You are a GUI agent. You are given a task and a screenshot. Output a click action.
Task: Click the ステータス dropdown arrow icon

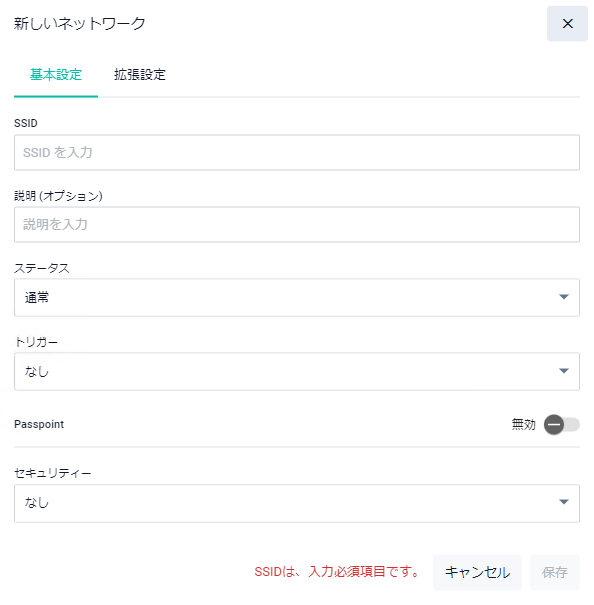tap(564, 297)
